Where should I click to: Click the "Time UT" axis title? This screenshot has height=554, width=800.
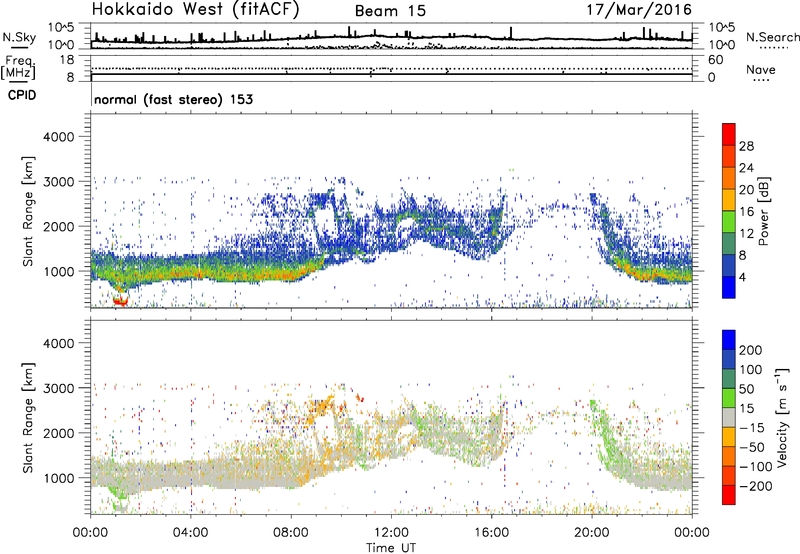391,547
